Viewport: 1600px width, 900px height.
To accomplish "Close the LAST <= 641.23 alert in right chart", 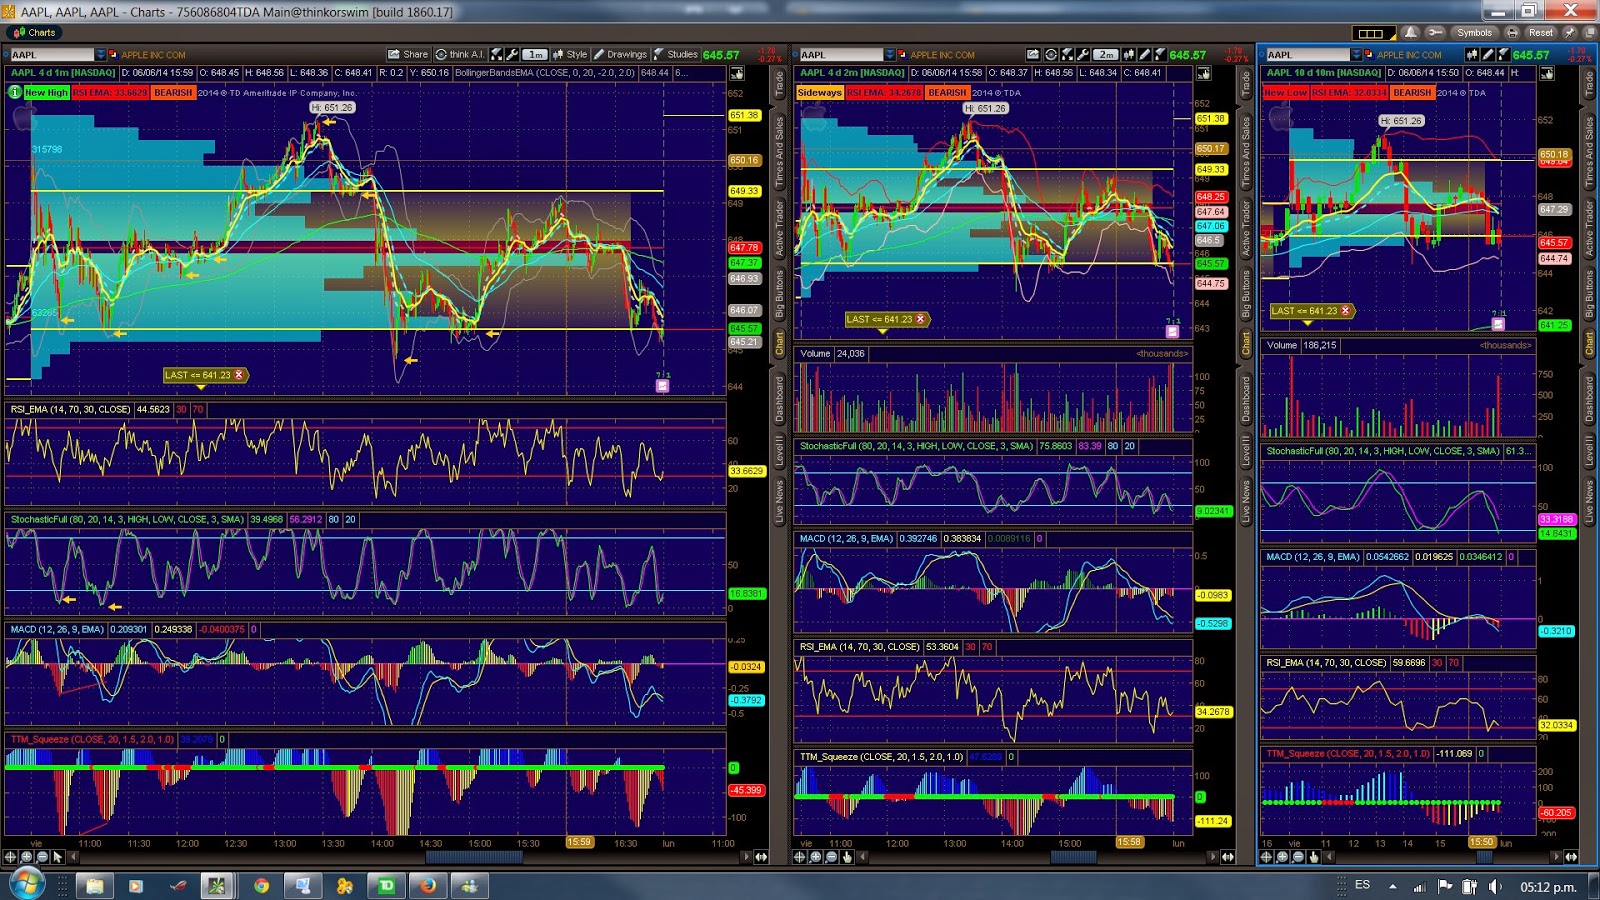I will [1345, 311].
